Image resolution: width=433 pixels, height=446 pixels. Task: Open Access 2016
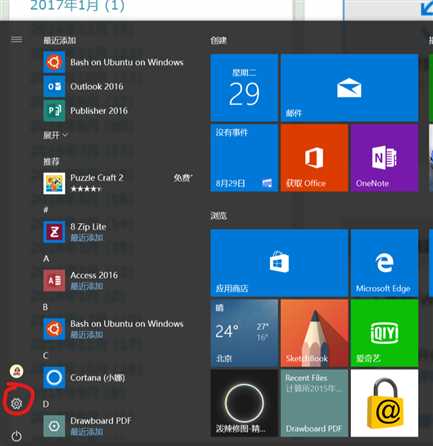pyautogui.click(x=81, y=280)
